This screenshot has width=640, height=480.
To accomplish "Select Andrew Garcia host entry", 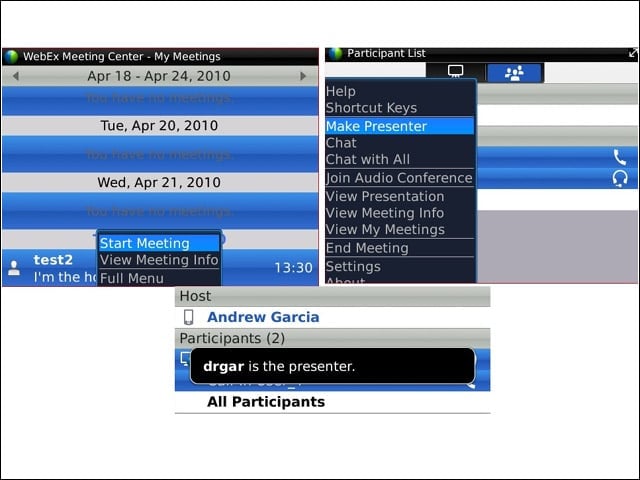I will pos(333,317).
